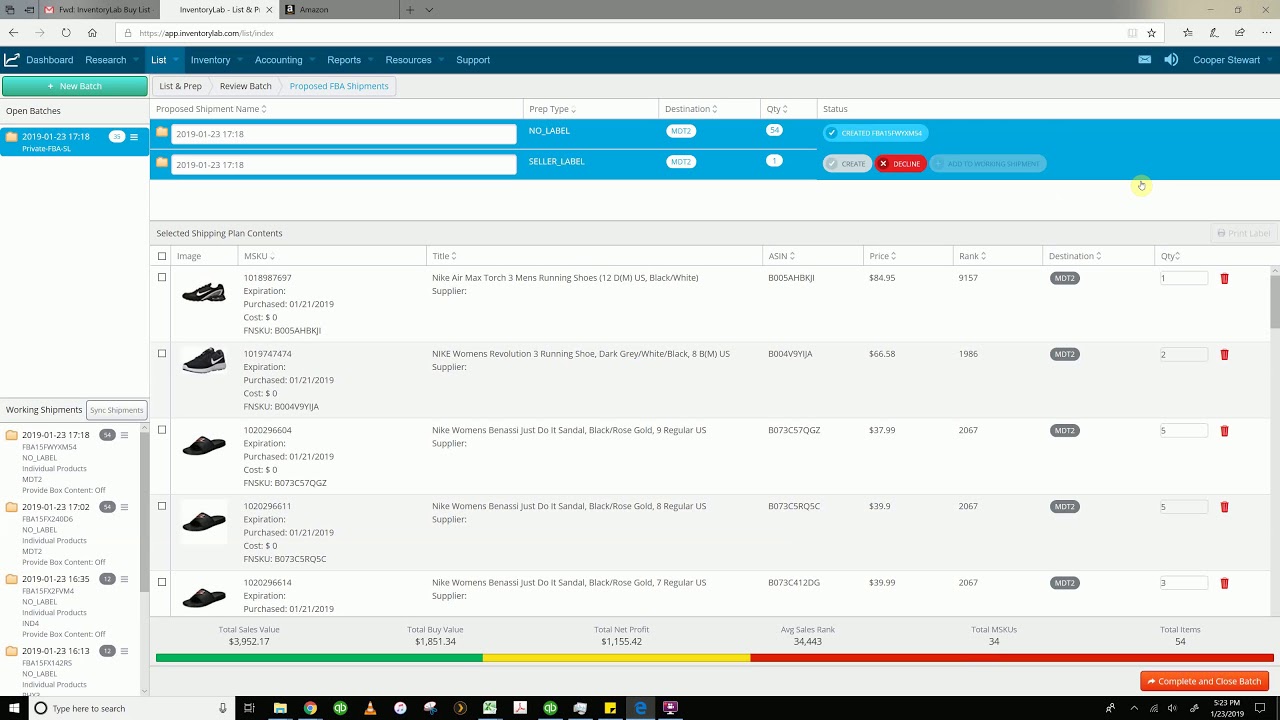
Task: Open VLC from the taskbar
Action: click(x=370, y=708)
